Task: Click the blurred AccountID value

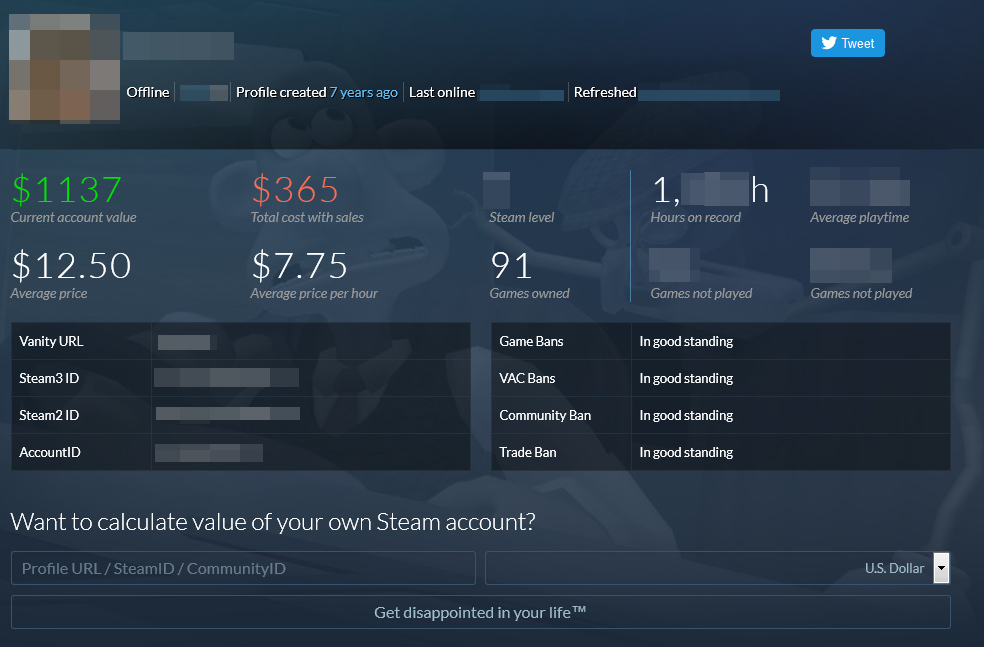Action: pyautogui.click(x=208, y=453)
